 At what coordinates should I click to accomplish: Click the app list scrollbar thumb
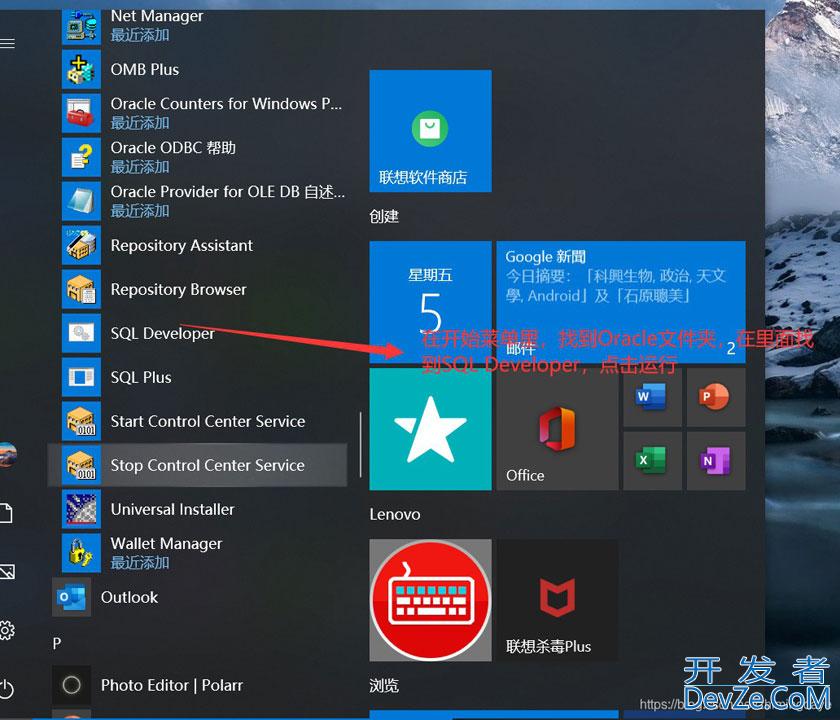click(x=361, y=445)
